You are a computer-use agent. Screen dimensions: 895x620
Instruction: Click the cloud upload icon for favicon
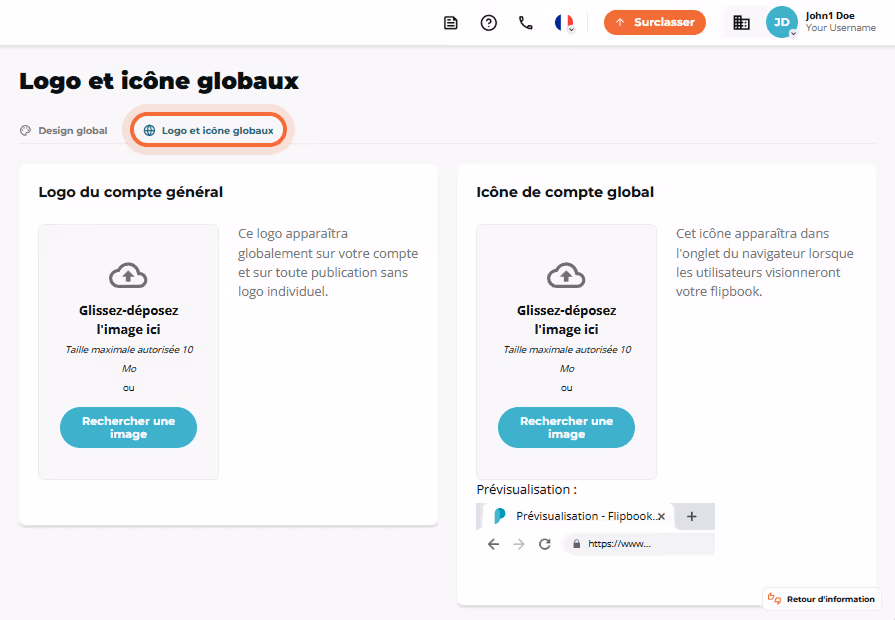tap(566, 275)
